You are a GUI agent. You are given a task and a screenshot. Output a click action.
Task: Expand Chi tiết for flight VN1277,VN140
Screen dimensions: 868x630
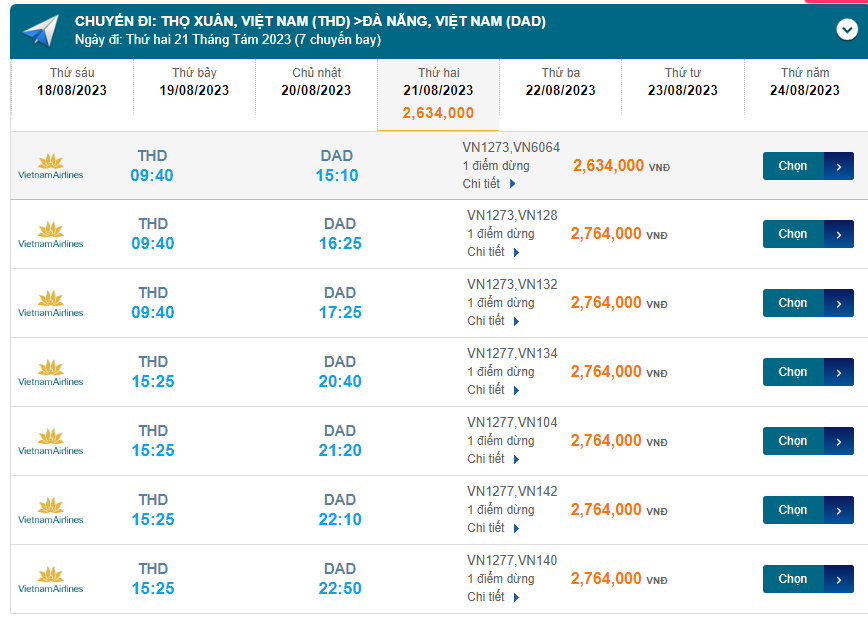(494, 597)
